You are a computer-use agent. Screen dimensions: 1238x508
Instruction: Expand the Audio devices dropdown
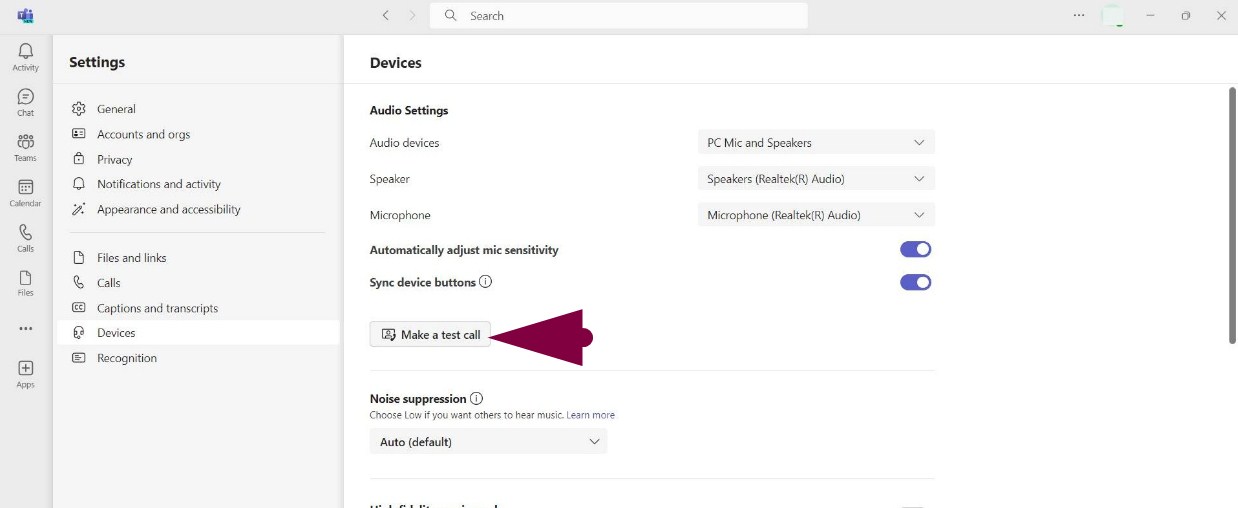(816, 143)
